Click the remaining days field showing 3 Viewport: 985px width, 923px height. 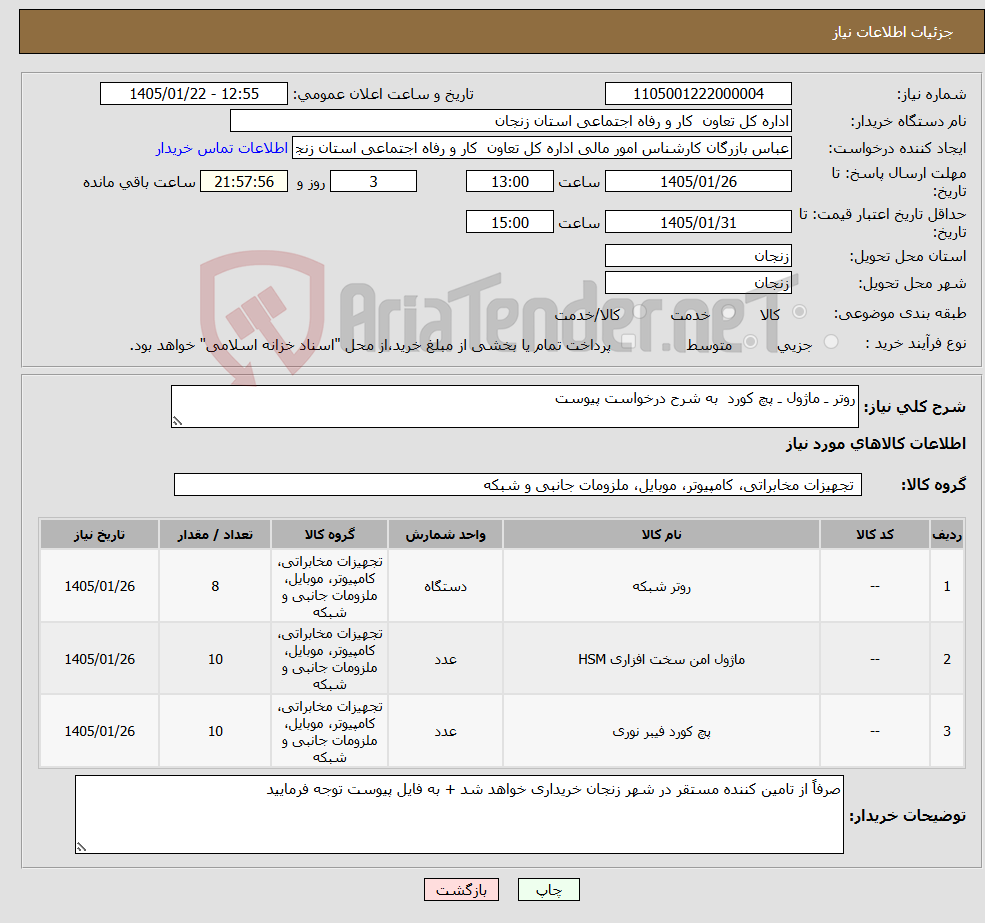tap(373, 182)
